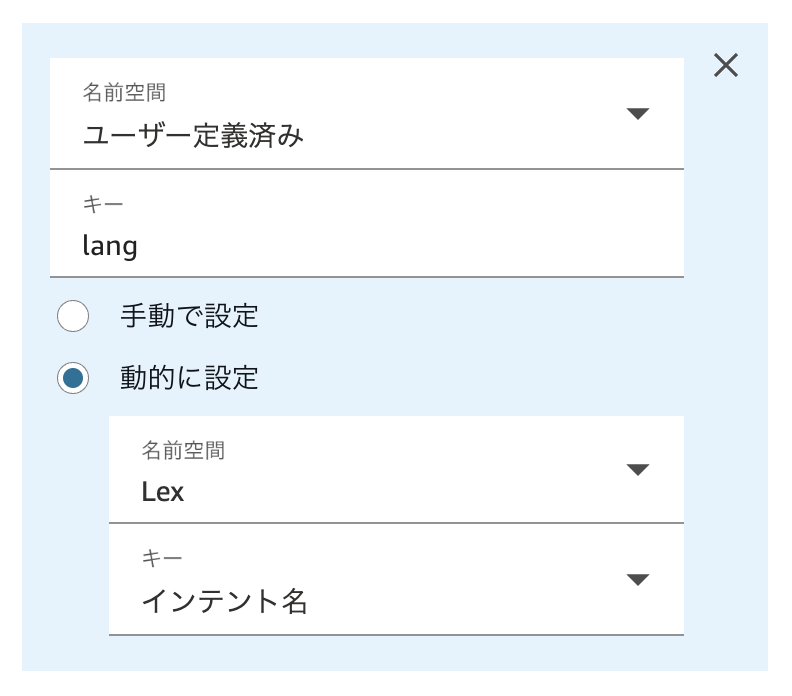792x696 pixels.
Task: Select the 手動で設定 radio button
Action: (x=73, y=317)
